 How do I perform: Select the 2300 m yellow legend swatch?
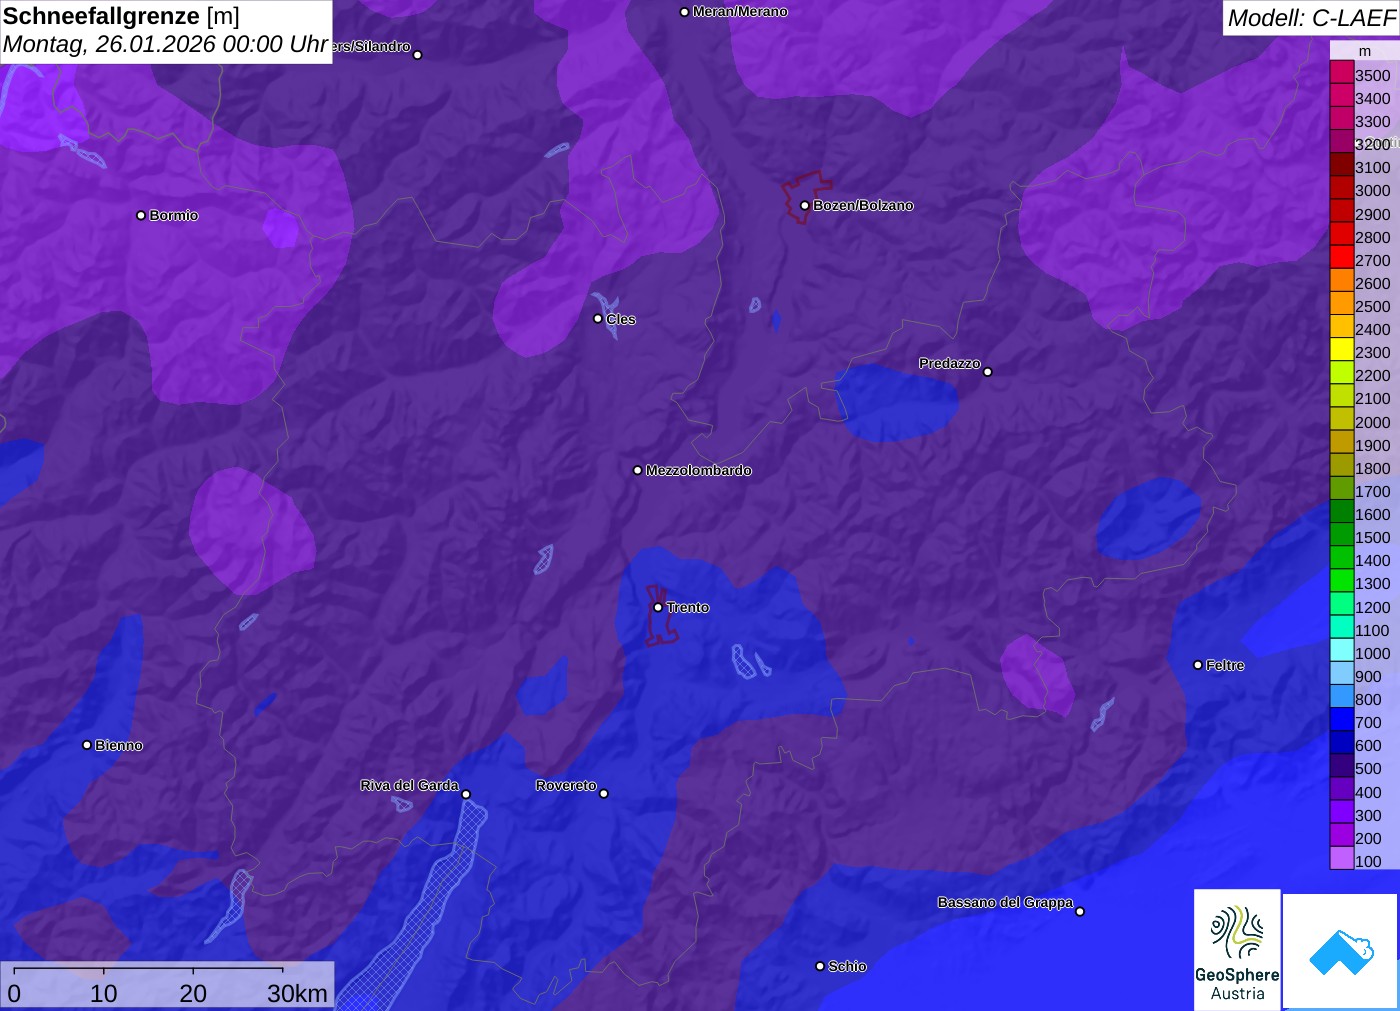(1341, 351)
